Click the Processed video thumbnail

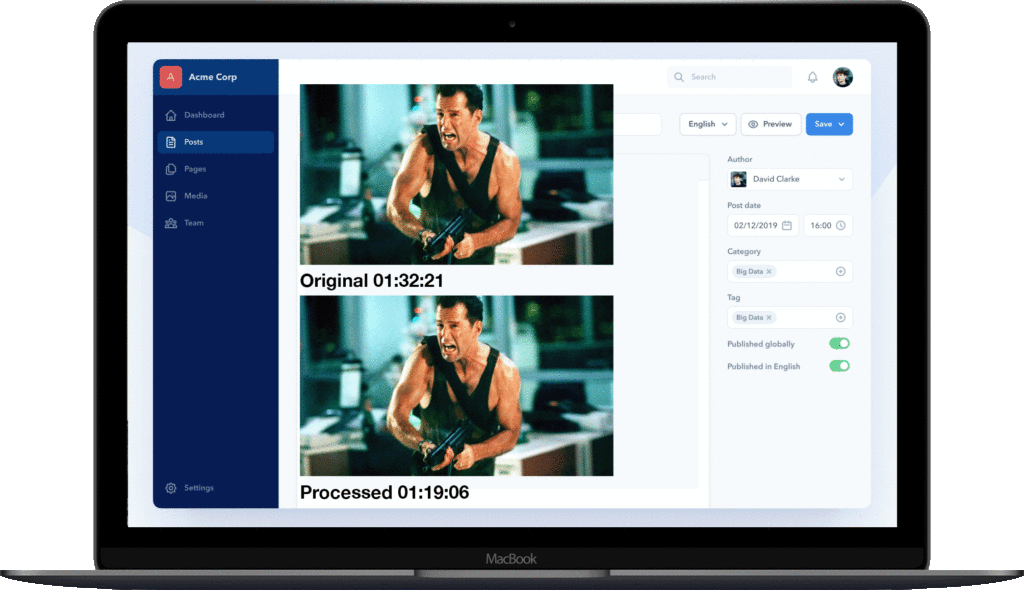456,385
